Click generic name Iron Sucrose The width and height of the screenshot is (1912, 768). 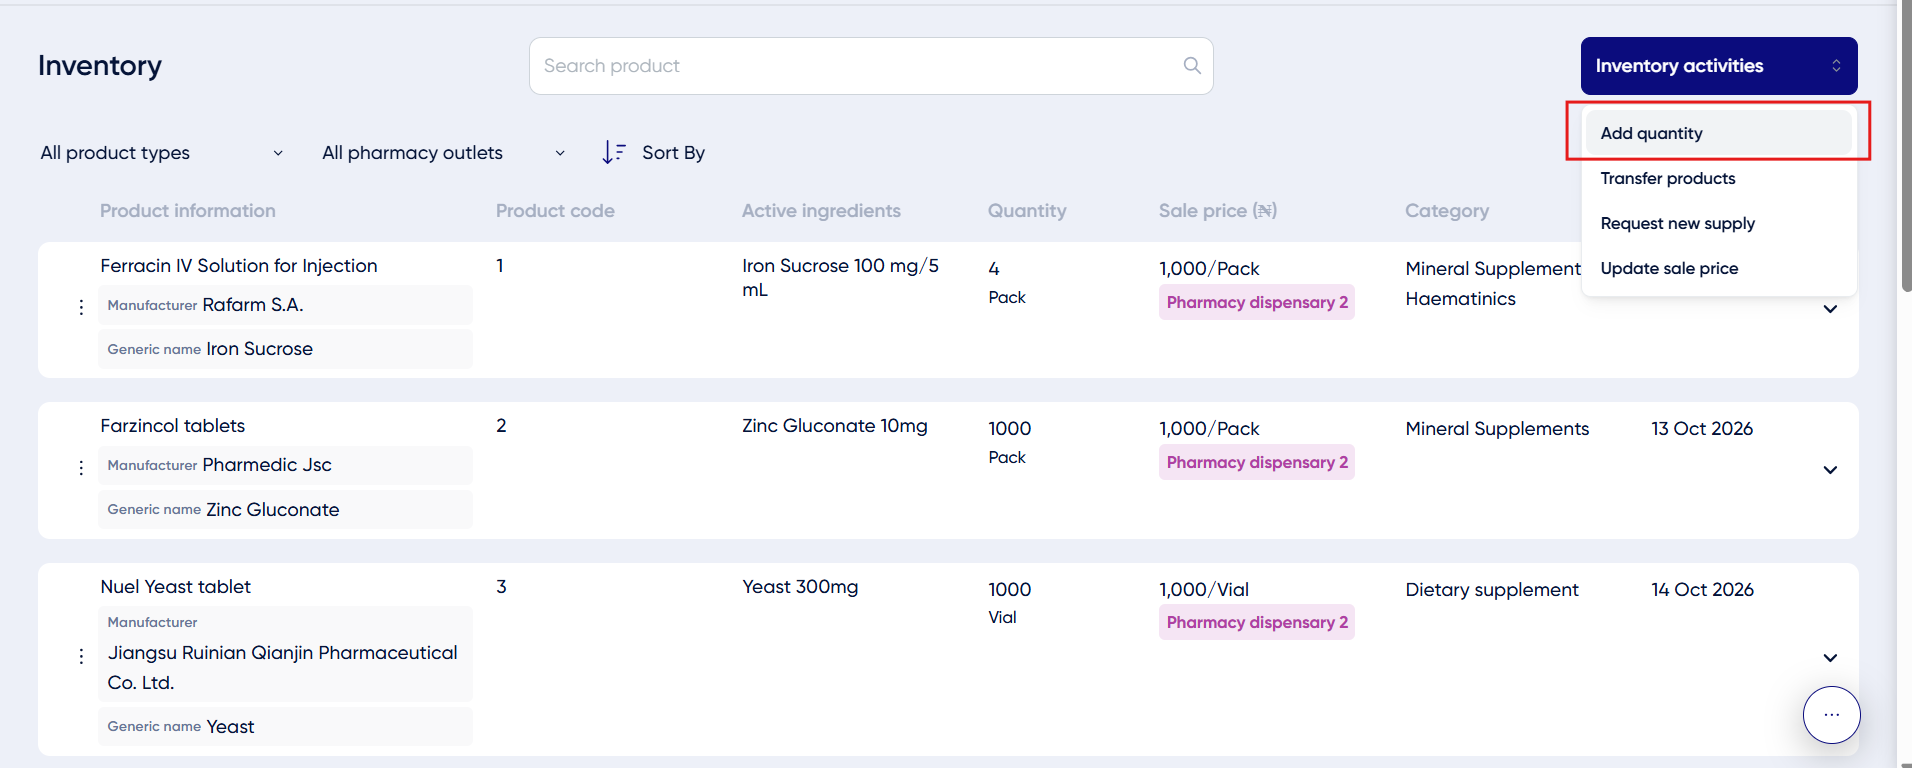coord(259,349)
